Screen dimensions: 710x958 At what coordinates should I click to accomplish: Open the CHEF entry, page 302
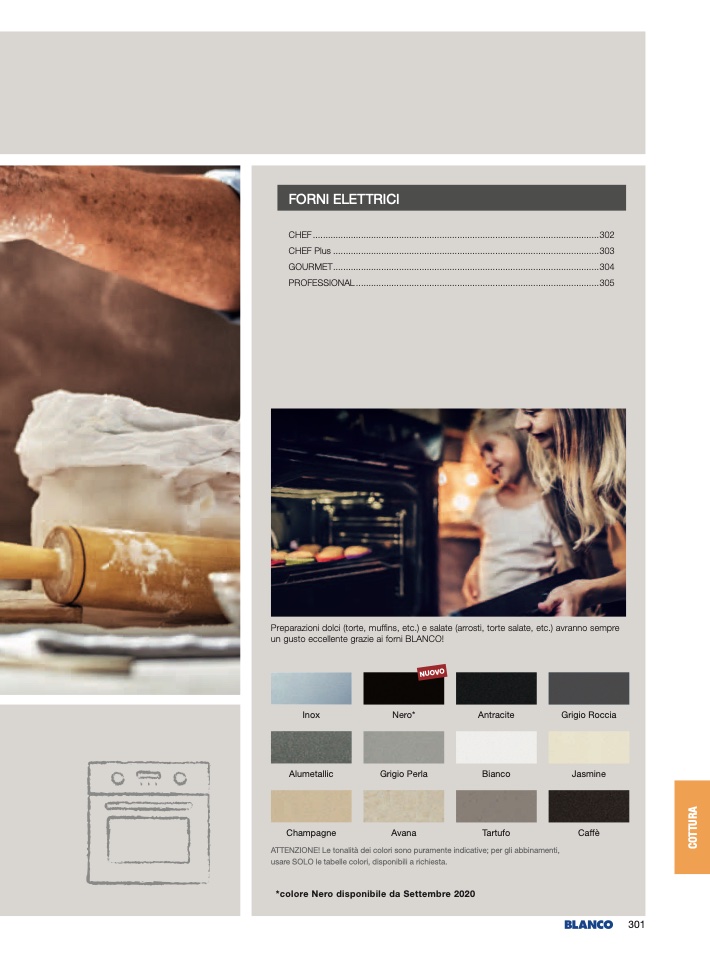pos(451,235)
